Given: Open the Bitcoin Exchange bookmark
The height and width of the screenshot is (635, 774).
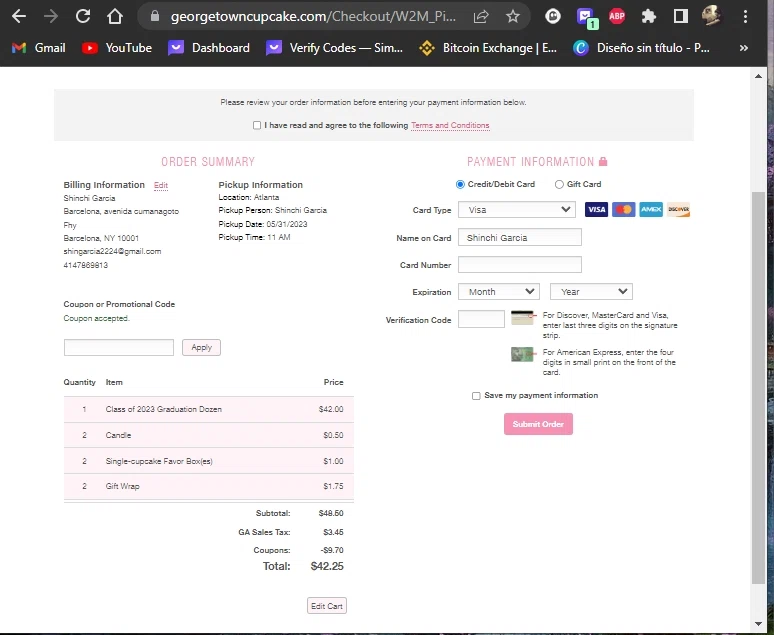Looking at the screenshot, I should [488, 48].
